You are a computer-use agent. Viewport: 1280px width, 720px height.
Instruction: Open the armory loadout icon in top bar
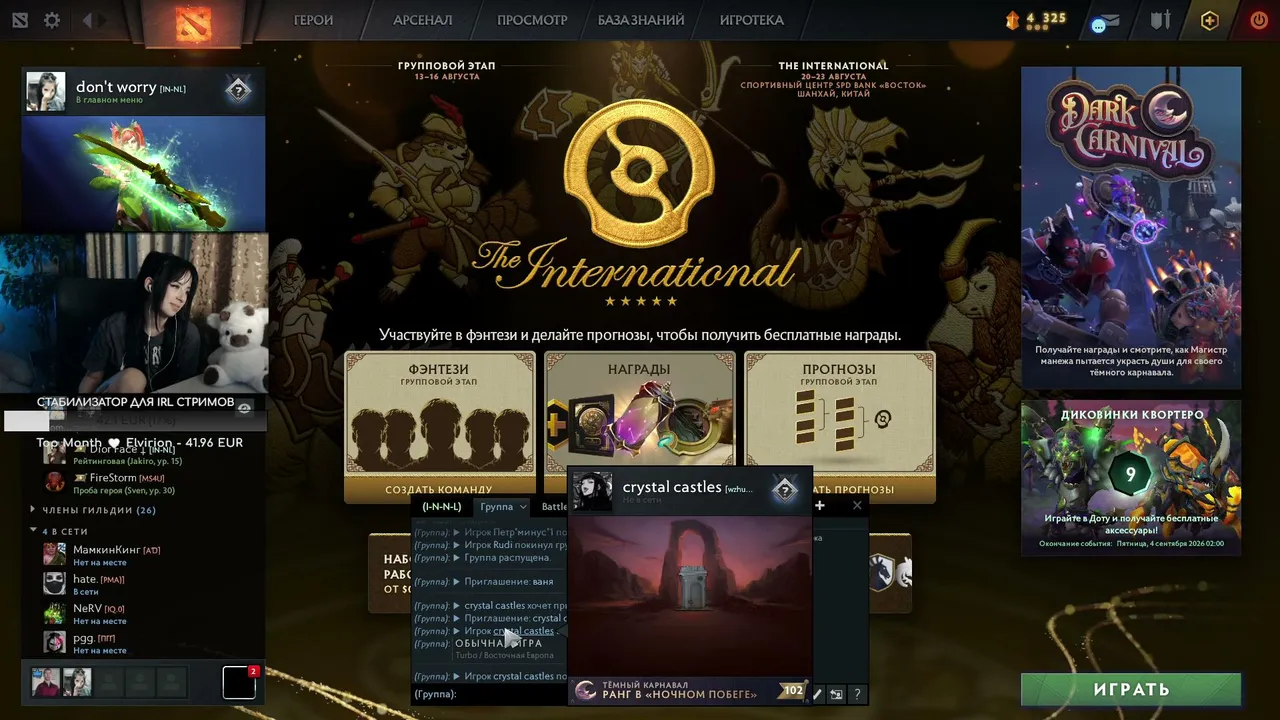[x=1160, y=20]
